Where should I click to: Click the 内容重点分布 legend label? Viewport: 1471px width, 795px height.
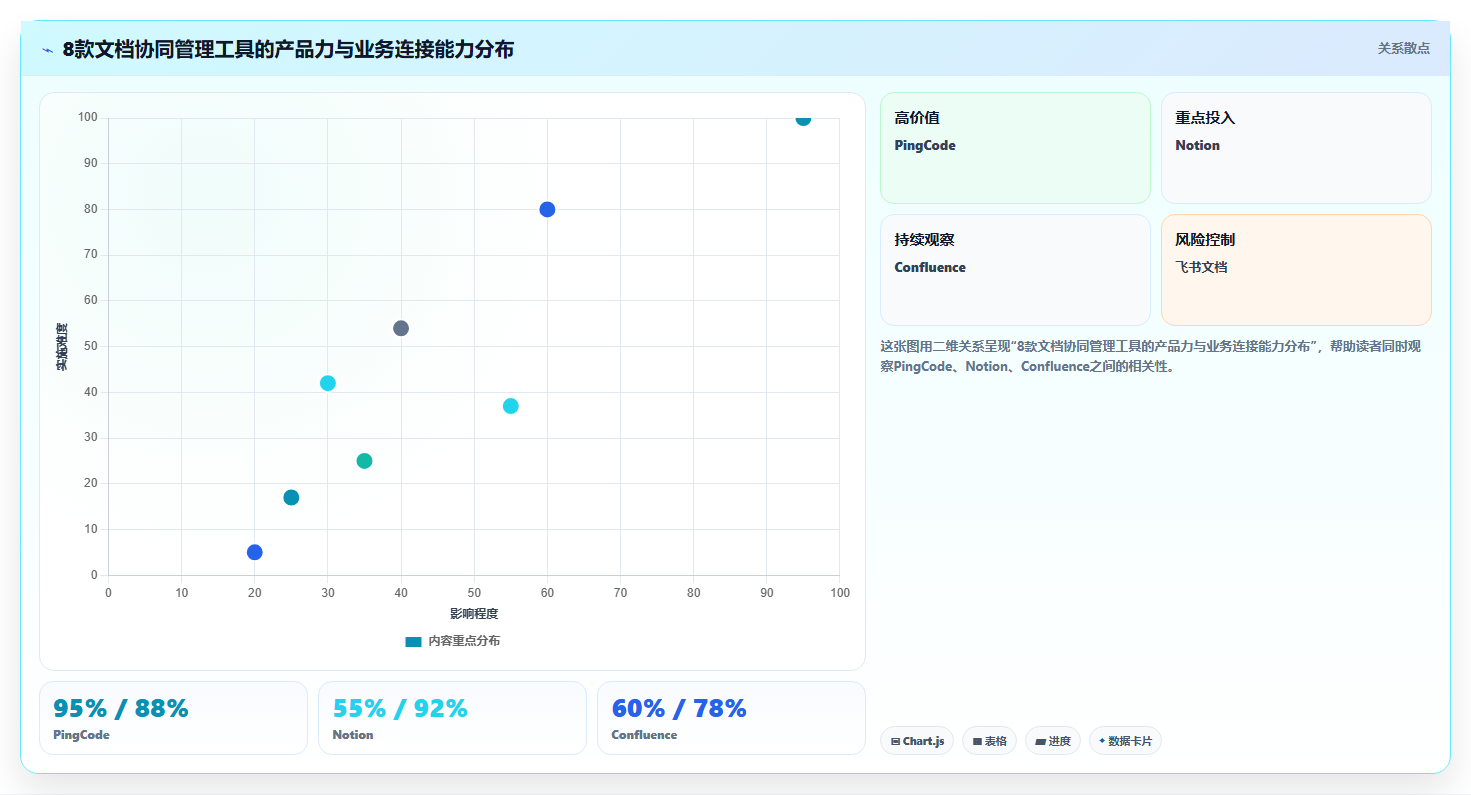(464, 641)
